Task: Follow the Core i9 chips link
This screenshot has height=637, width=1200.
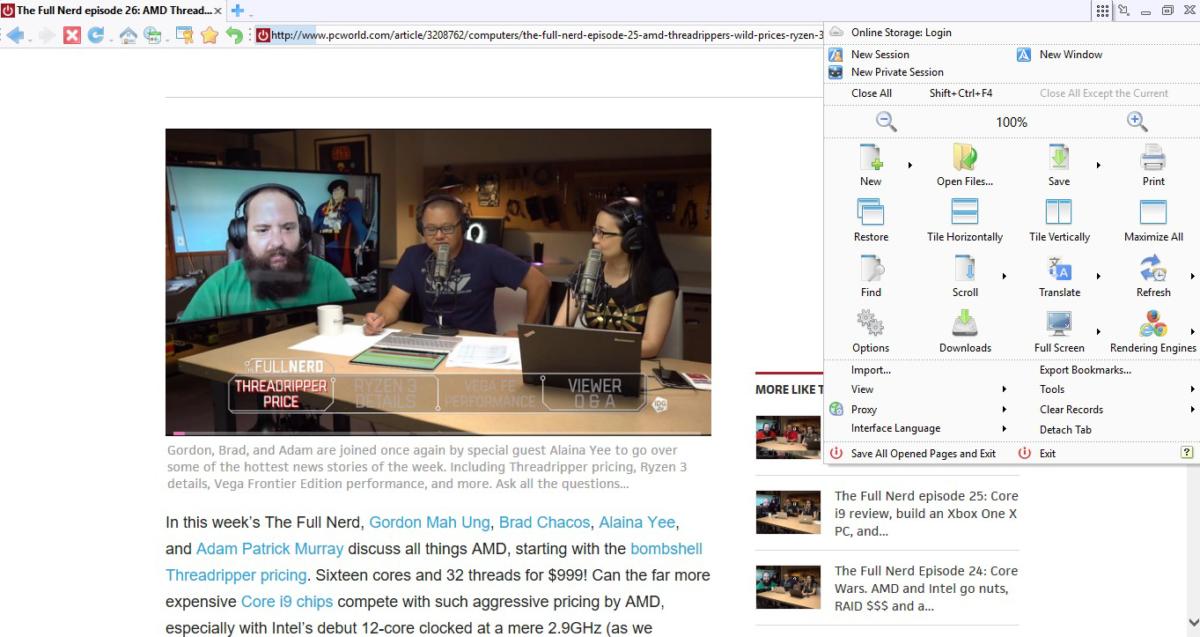Action: tap(287, 602)
